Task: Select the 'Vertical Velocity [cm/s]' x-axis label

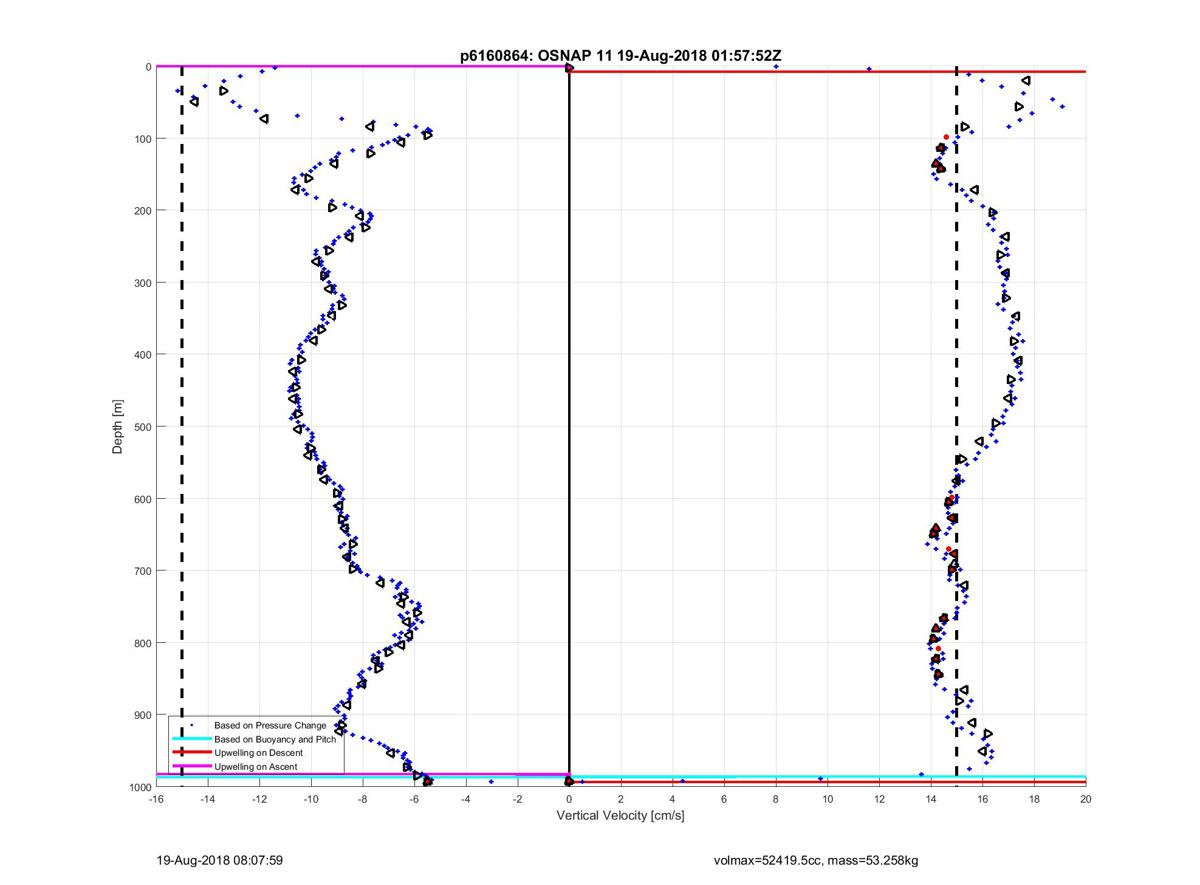Action: (x=620, y=816)
